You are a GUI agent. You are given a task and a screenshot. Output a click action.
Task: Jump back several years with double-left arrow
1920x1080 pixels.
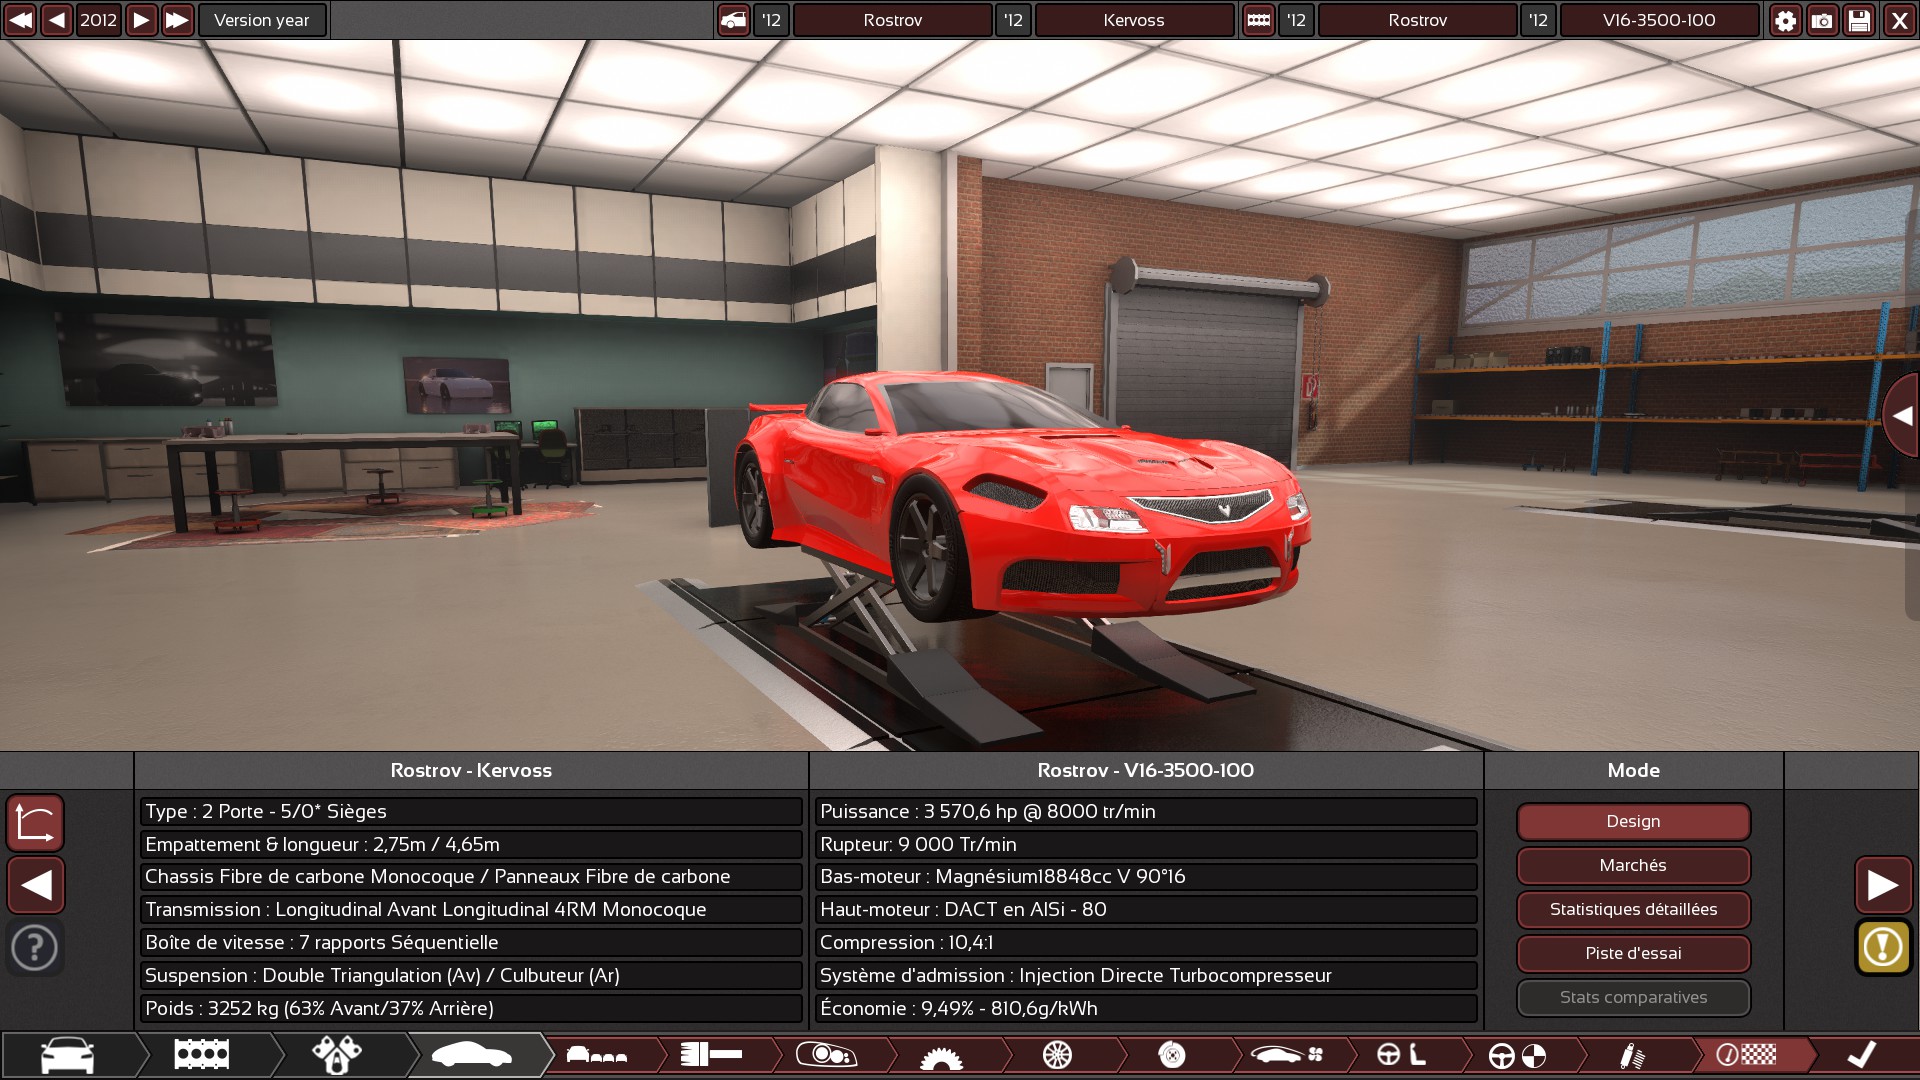pyautogui.click(x=20, y=20)
